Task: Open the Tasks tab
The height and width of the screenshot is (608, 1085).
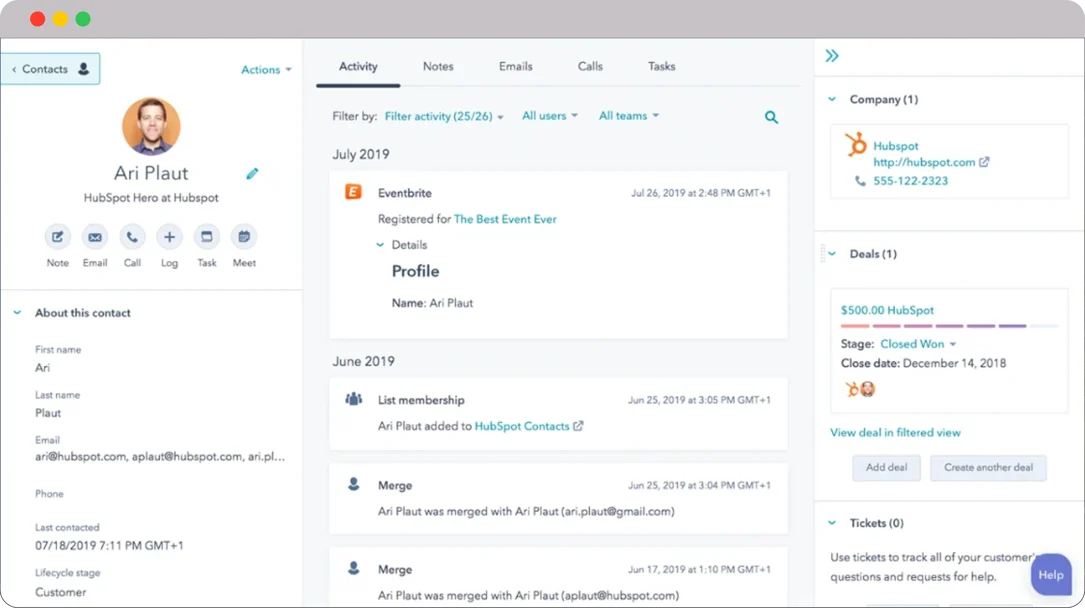Action: (x=660, y=66)
